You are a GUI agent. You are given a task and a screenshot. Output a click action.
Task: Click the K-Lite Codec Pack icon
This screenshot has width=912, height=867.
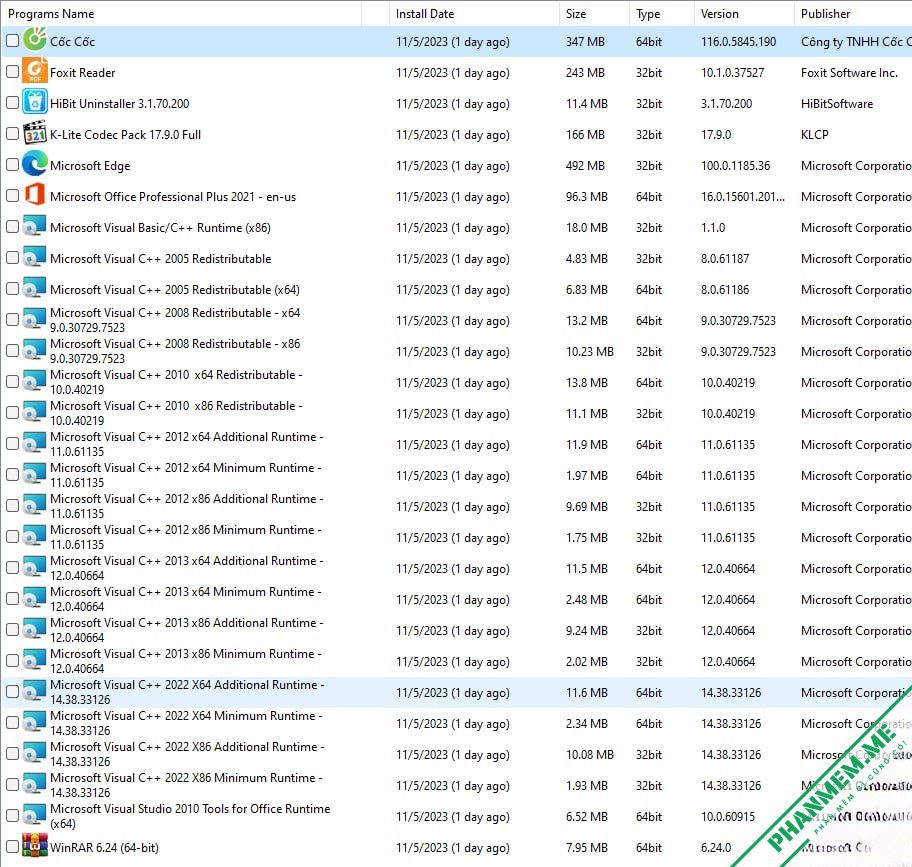pyautogui.click(x=35, y=133)
